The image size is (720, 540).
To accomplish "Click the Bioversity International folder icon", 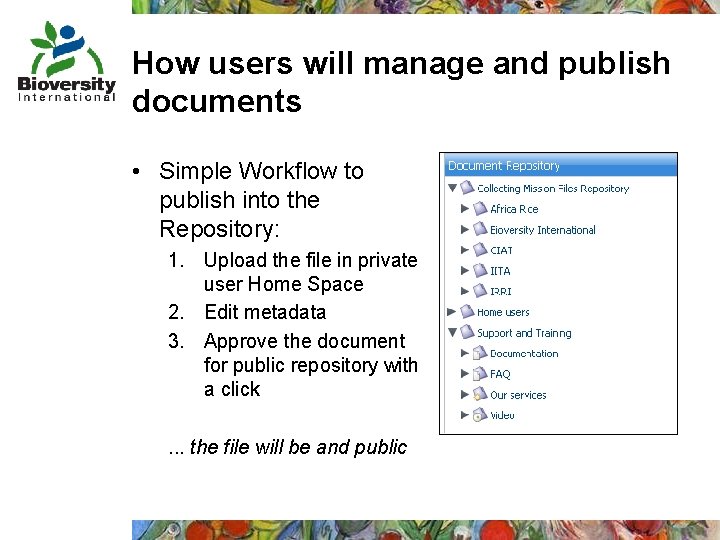I will pyautogui.click(x=480, y=229).
